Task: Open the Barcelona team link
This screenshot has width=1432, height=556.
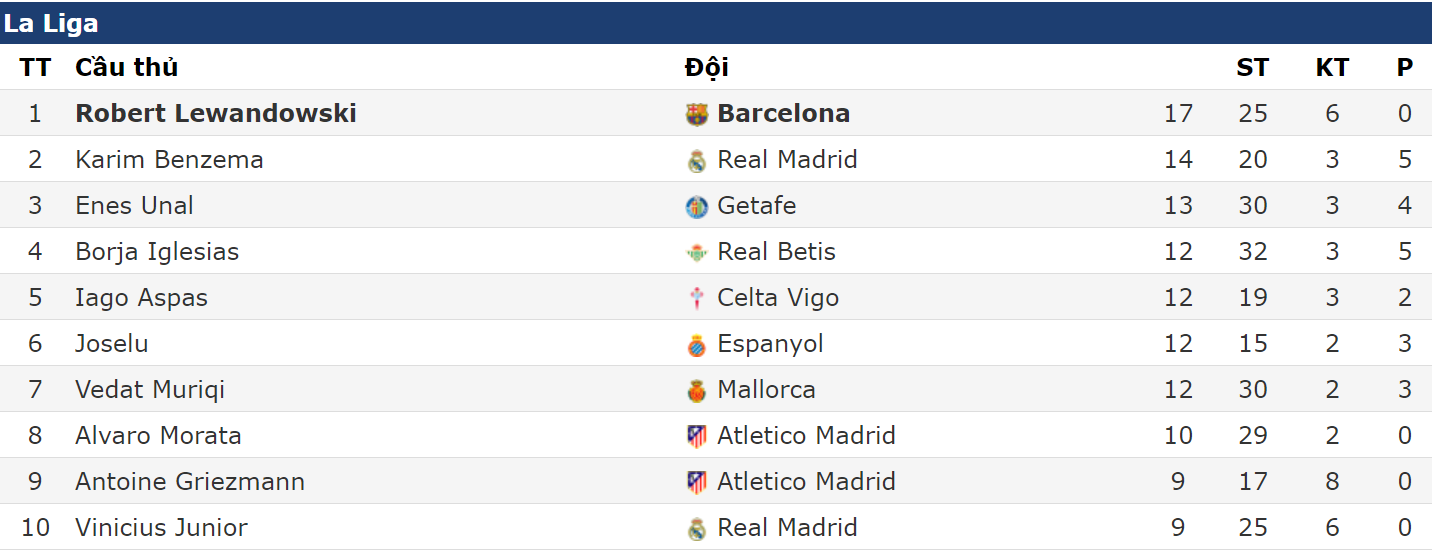Action: 783,114
